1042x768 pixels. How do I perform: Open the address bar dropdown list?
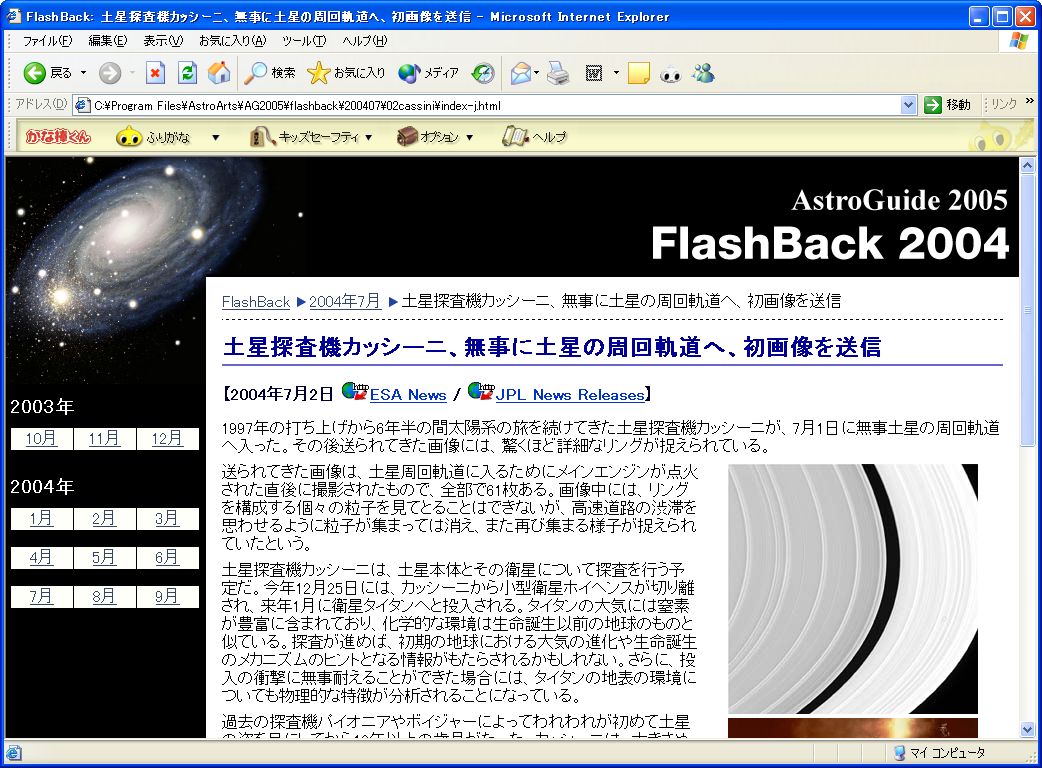tap(908, 105)
